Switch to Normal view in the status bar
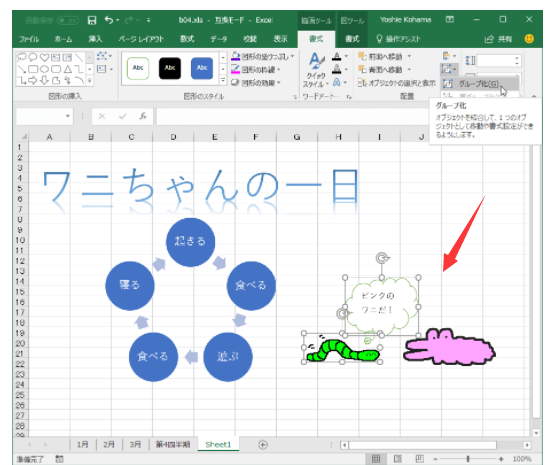 click(x=376, y=459)
